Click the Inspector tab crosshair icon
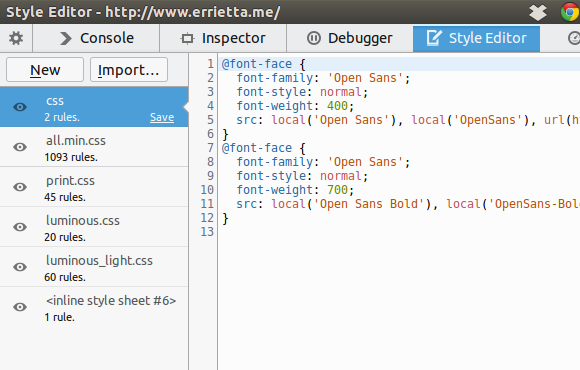 [x=187, y=38]
